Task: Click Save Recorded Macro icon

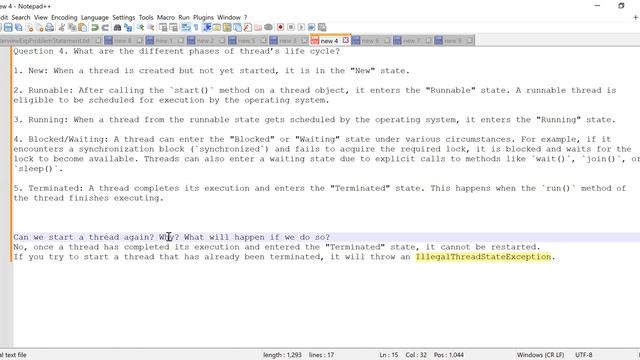Action: pos(322,27)
